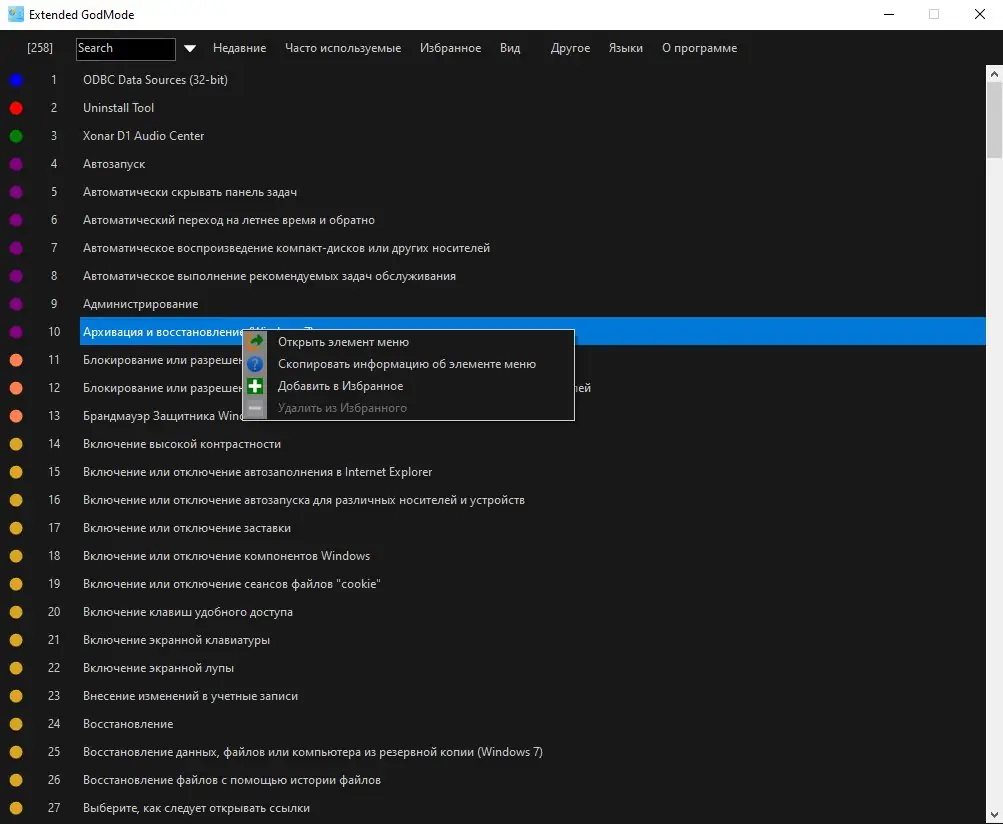1003x824 pixels.
Task: Click the scrollbar down arrow
Action: coord(994,815)
